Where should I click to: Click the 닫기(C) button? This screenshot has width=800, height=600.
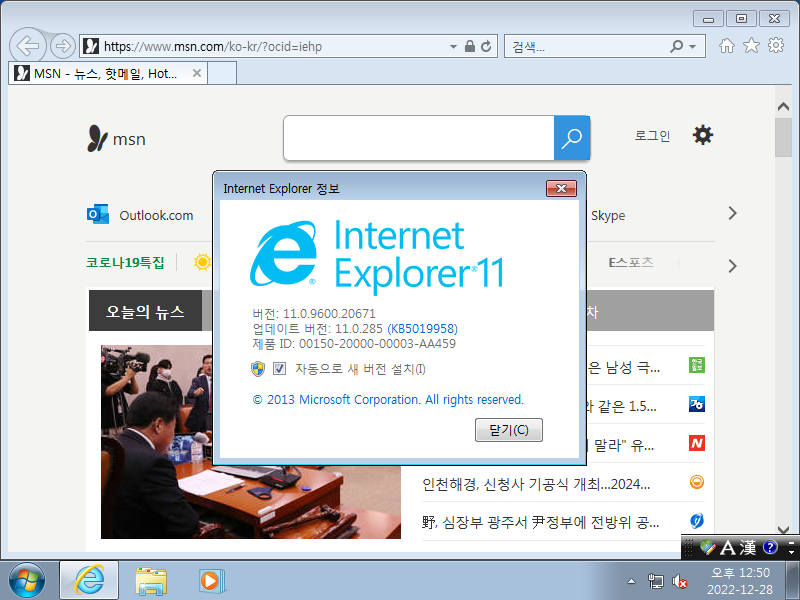pos(509,430)
